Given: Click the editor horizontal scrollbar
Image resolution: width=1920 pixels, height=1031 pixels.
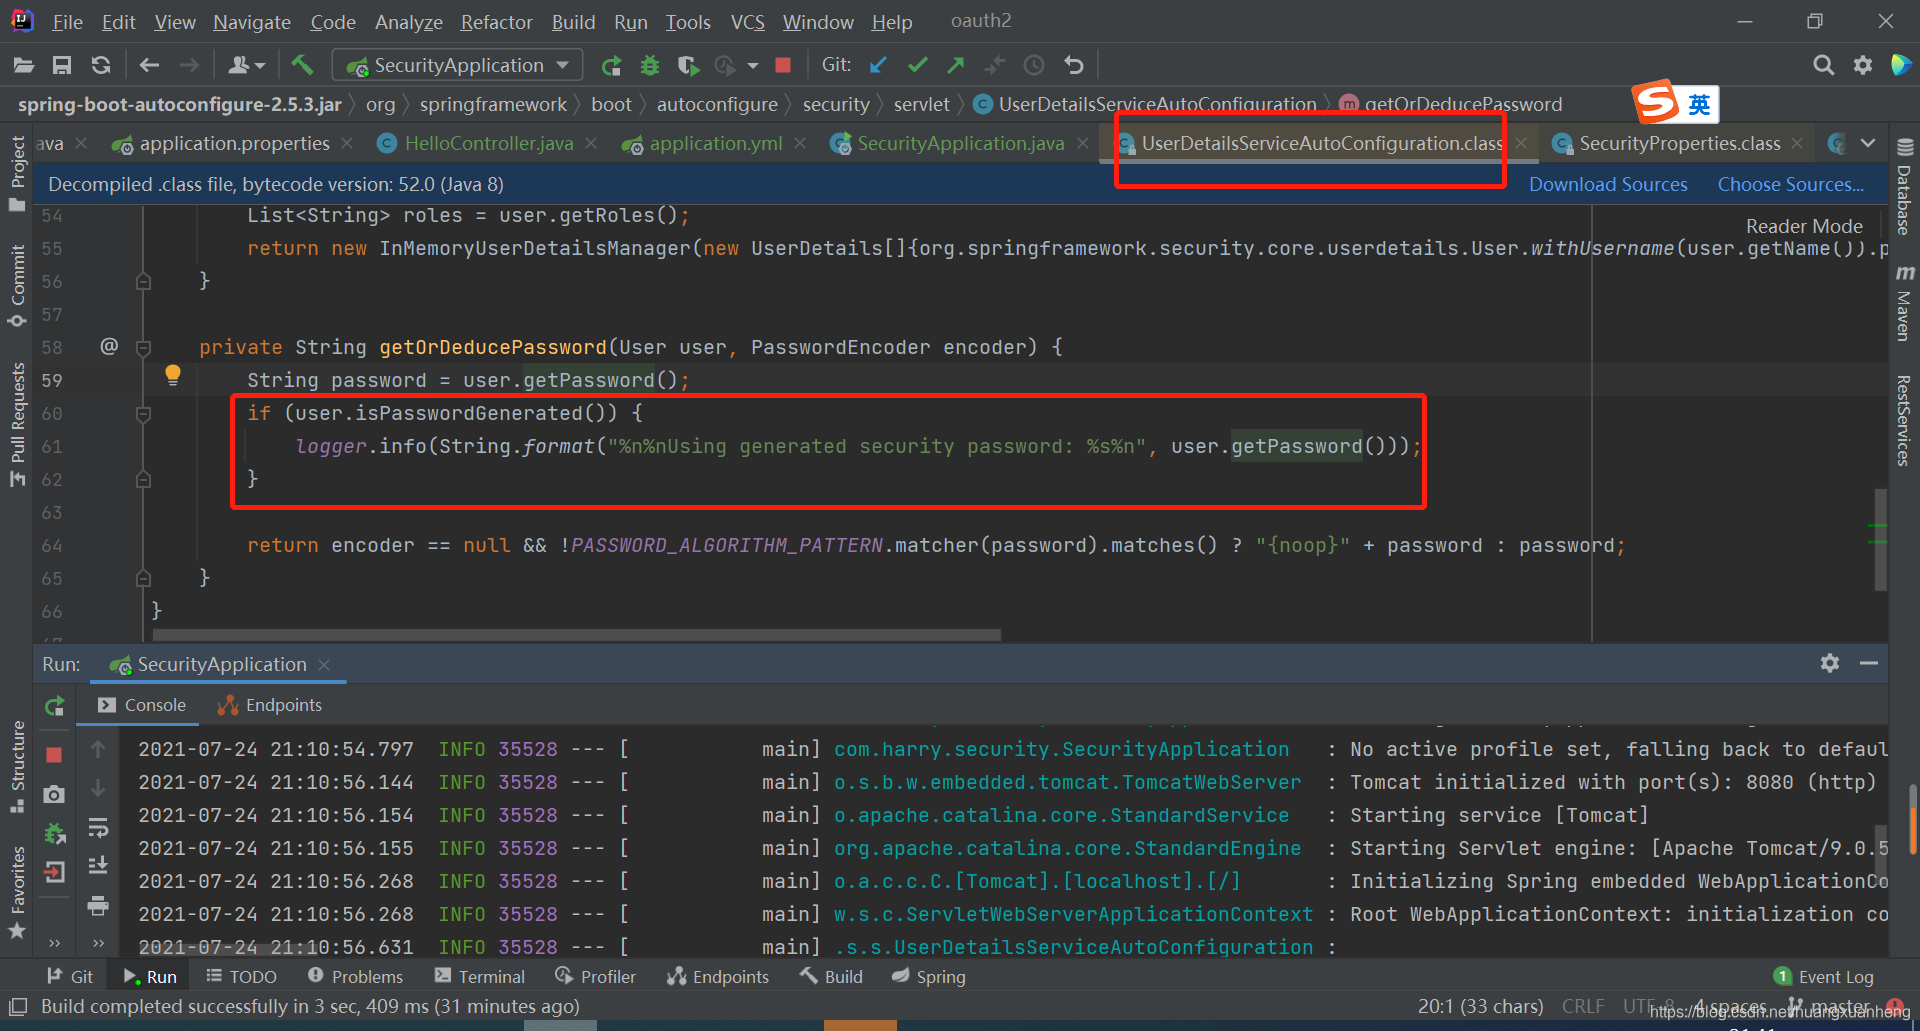Looking at the screenshot, I should [x=577, y=635].
